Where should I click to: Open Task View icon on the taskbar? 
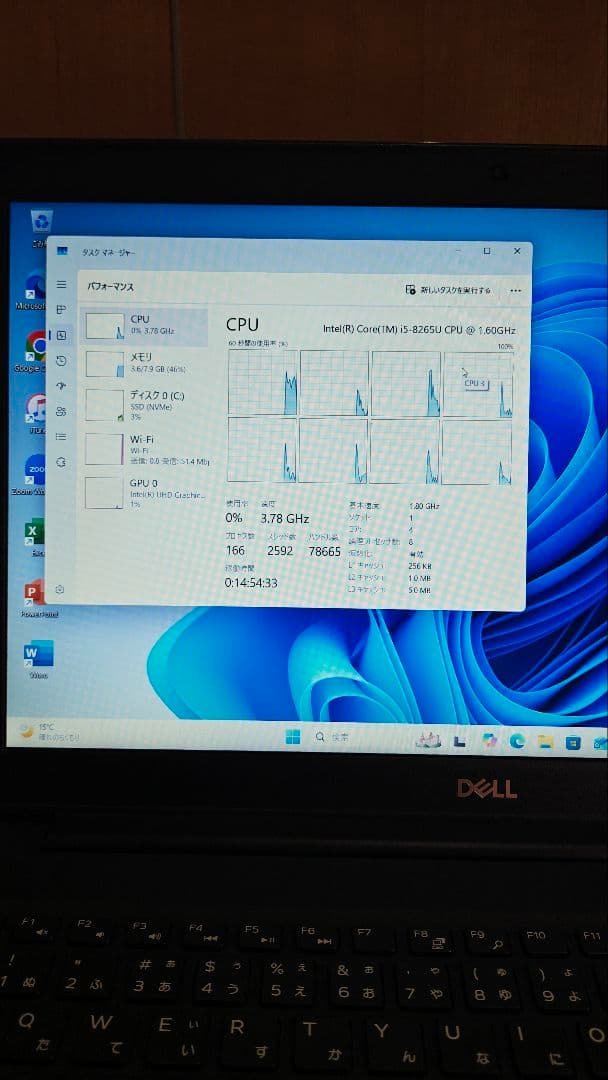tap(459, 740)
